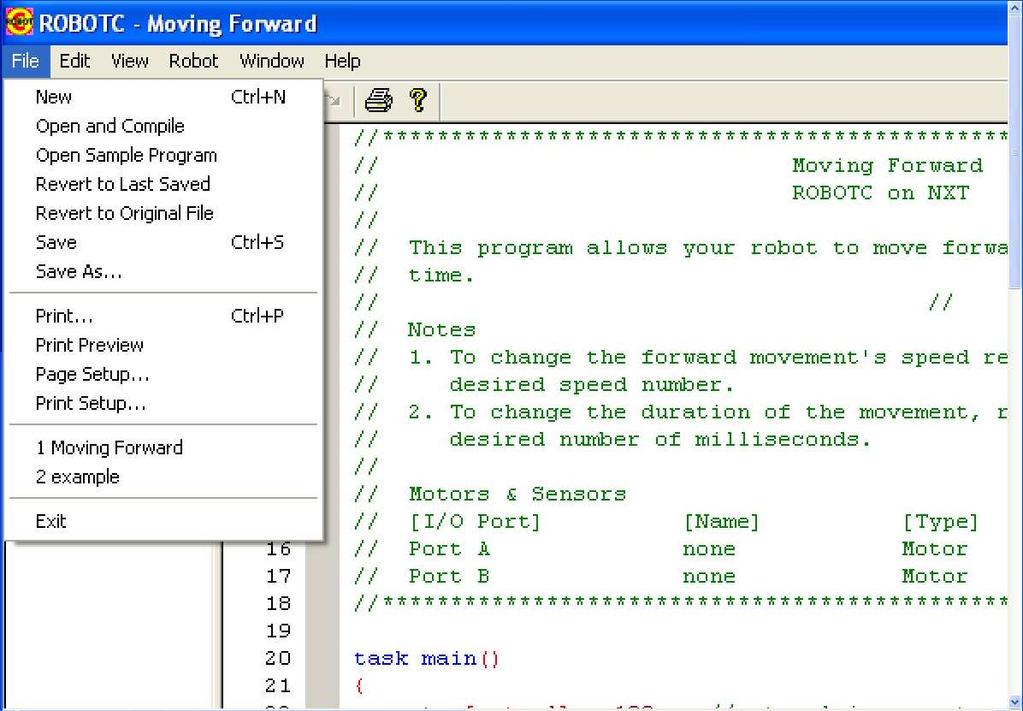The height and width of the screenshot is (711, 1023).
Task: Choose Revert to Last Saved
Action: click(x=163, y=184)
